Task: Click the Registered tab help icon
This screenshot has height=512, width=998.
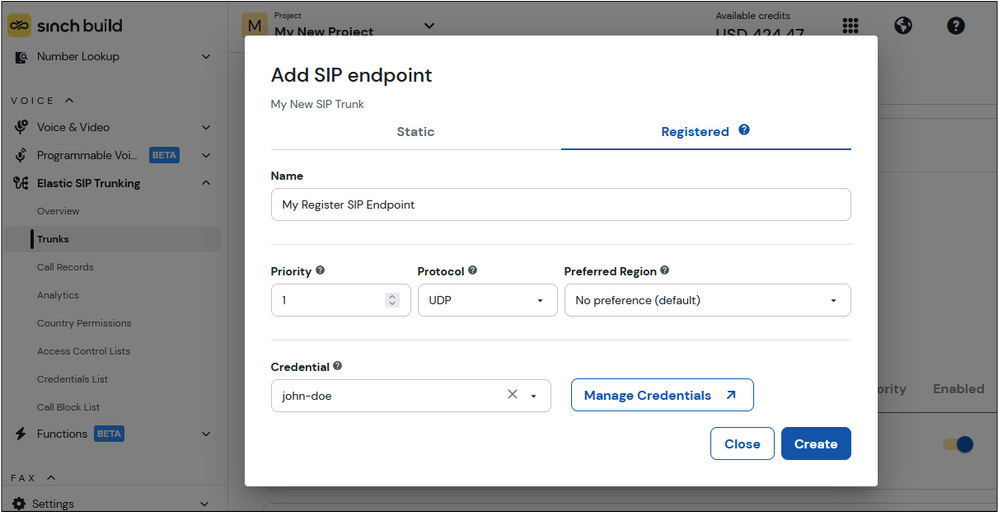Action: (744, 130)
